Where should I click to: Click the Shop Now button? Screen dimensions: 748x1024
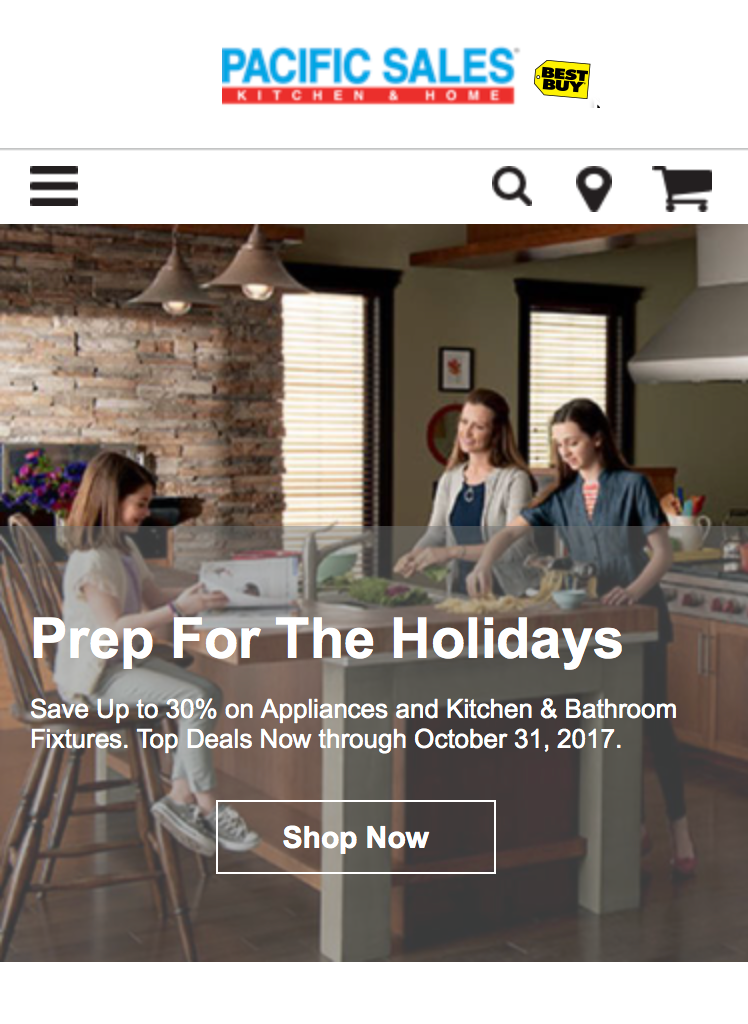[355, 837]
